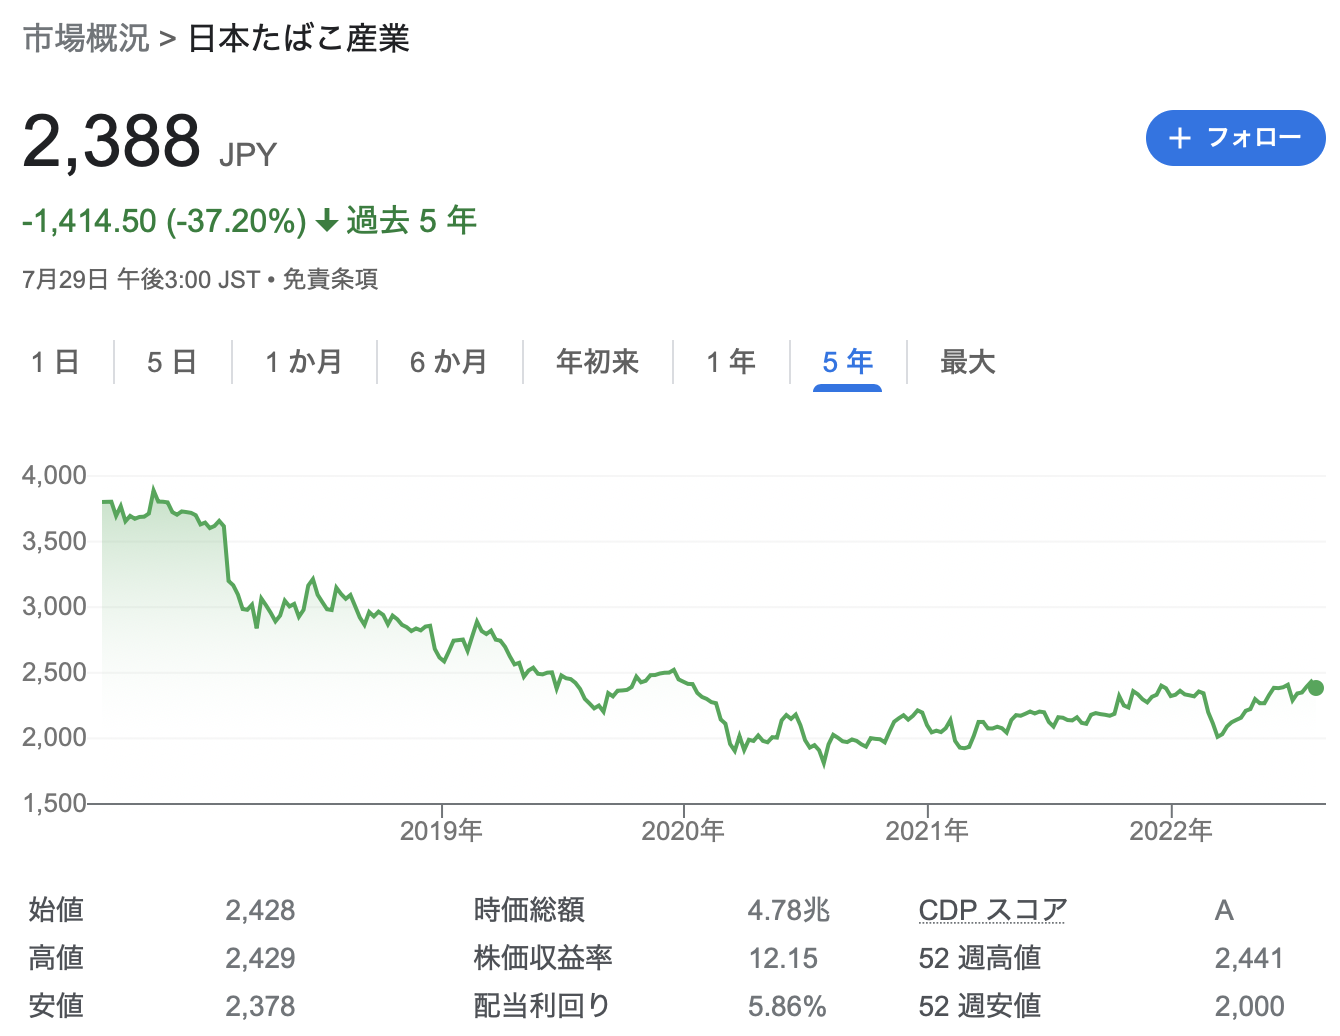Click the 日本たばこ産業 title text
Image resolution: width=1340 pixels, height=1036 pixels.
pos(299,38)
